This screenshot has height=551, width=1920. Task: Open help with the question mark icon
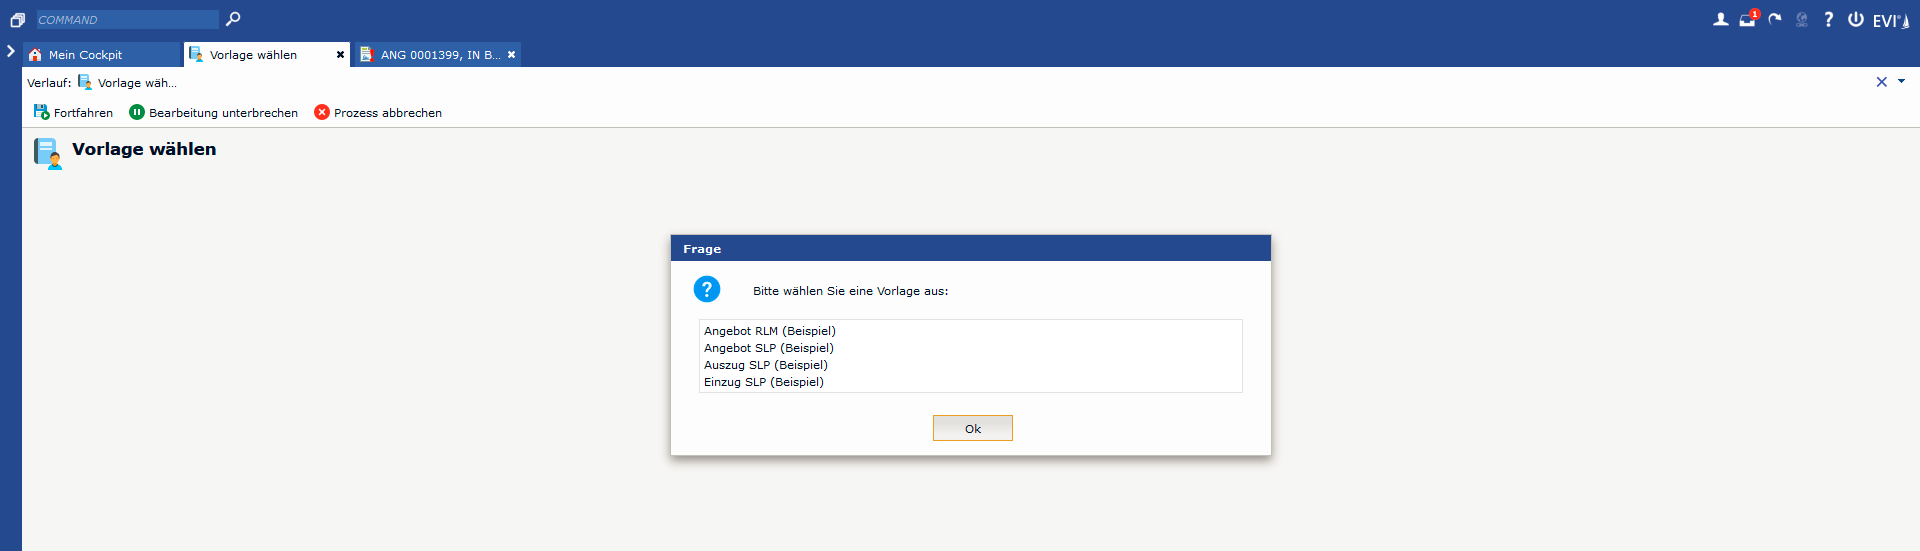pyautogui.click(x=1829, y=19)
